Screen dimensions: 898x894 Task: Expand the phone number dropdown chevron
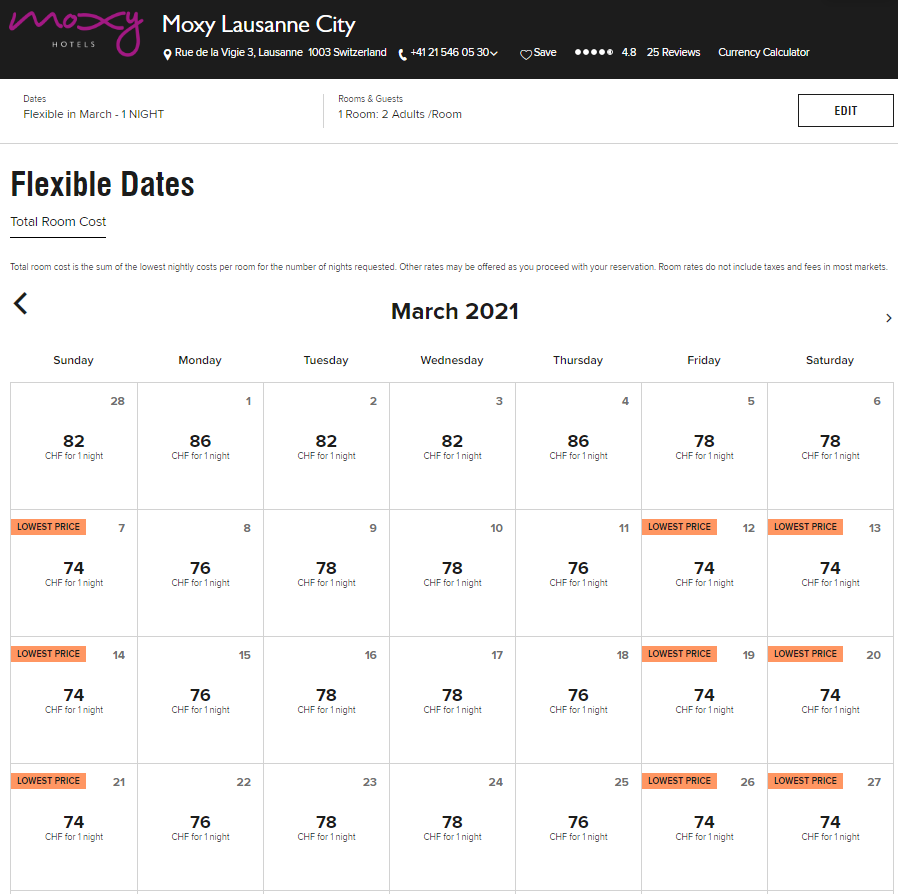click(x=494, y=53)
